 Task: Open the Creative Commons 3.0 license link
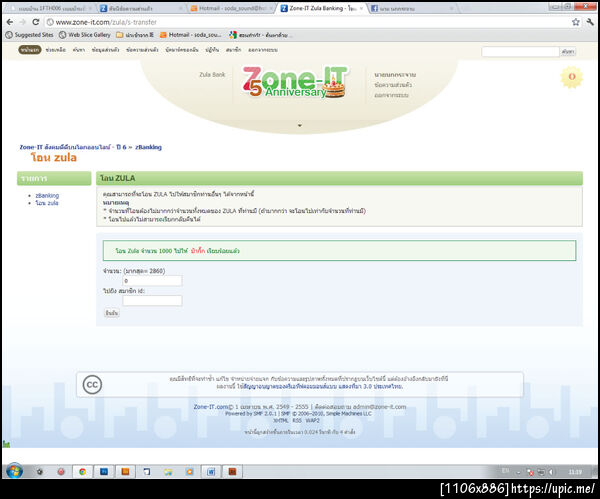point(323,386)
